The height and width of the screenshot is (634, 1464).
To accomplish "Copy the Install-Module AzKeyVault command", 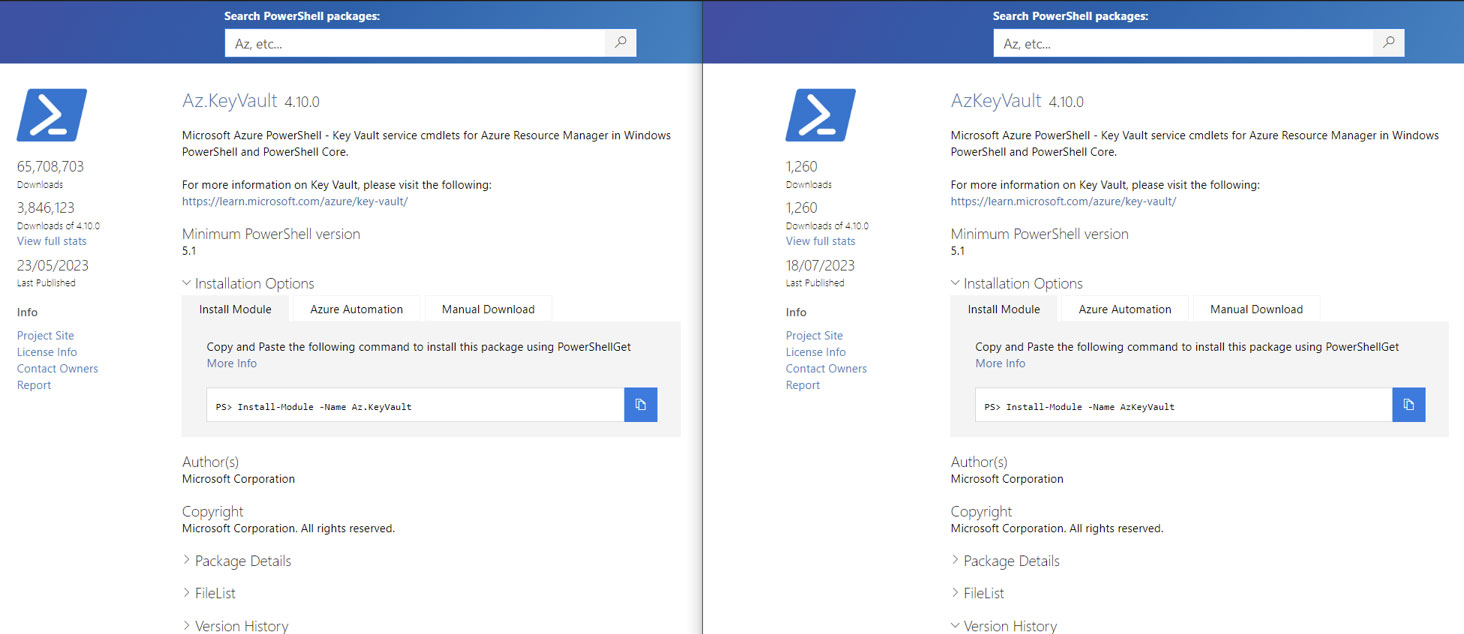I will pos(1409,405).
